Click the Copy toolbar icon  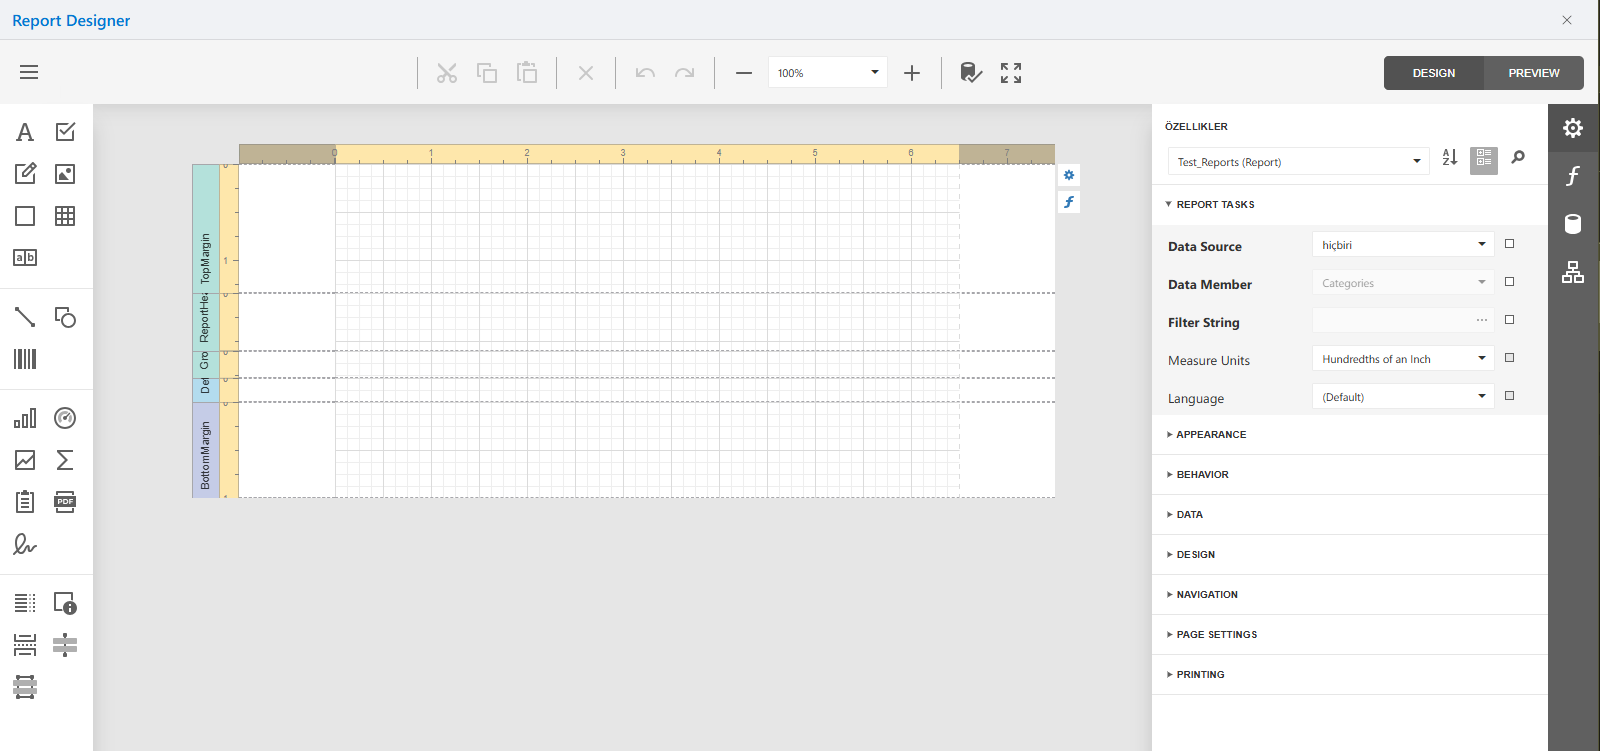pyautogui.click(x=487, y=73)
